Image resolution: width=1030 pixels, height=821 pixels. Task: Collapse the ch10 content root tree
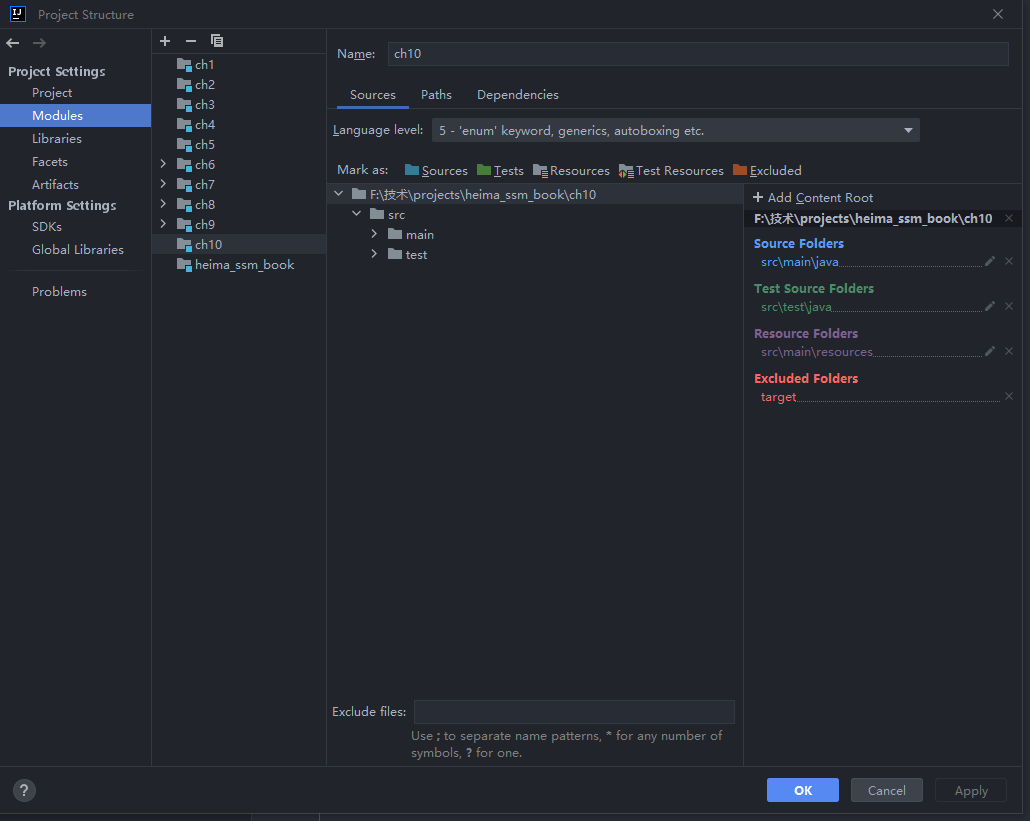pos(338,194)
